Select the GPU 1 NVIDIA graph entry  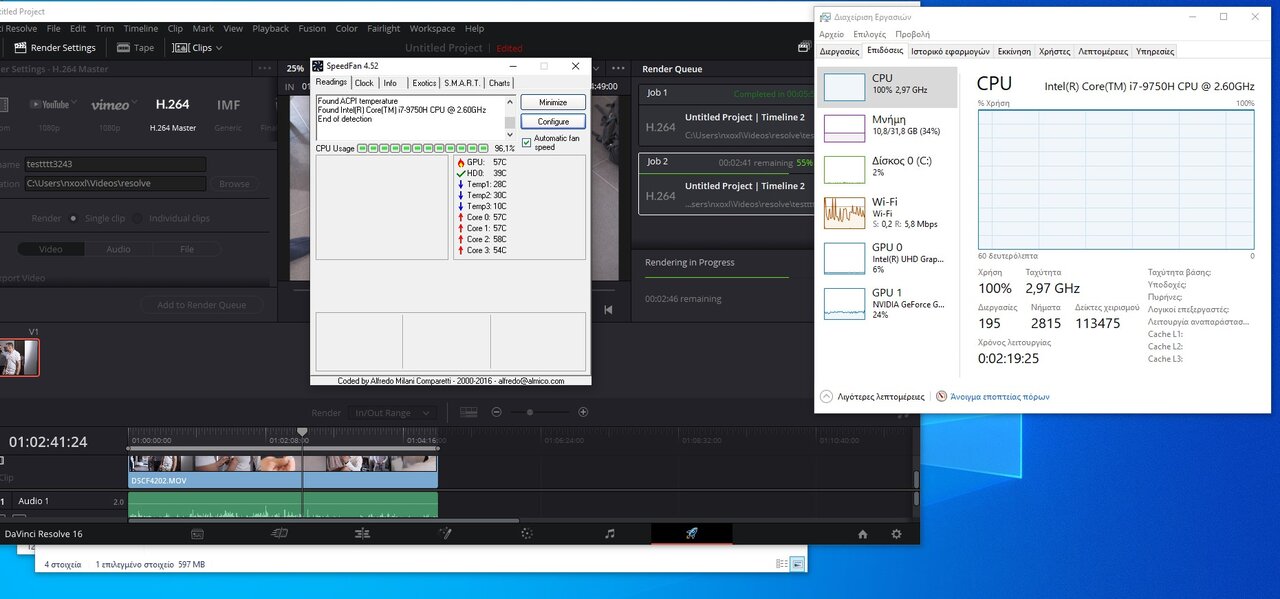[x=887, y=302]
